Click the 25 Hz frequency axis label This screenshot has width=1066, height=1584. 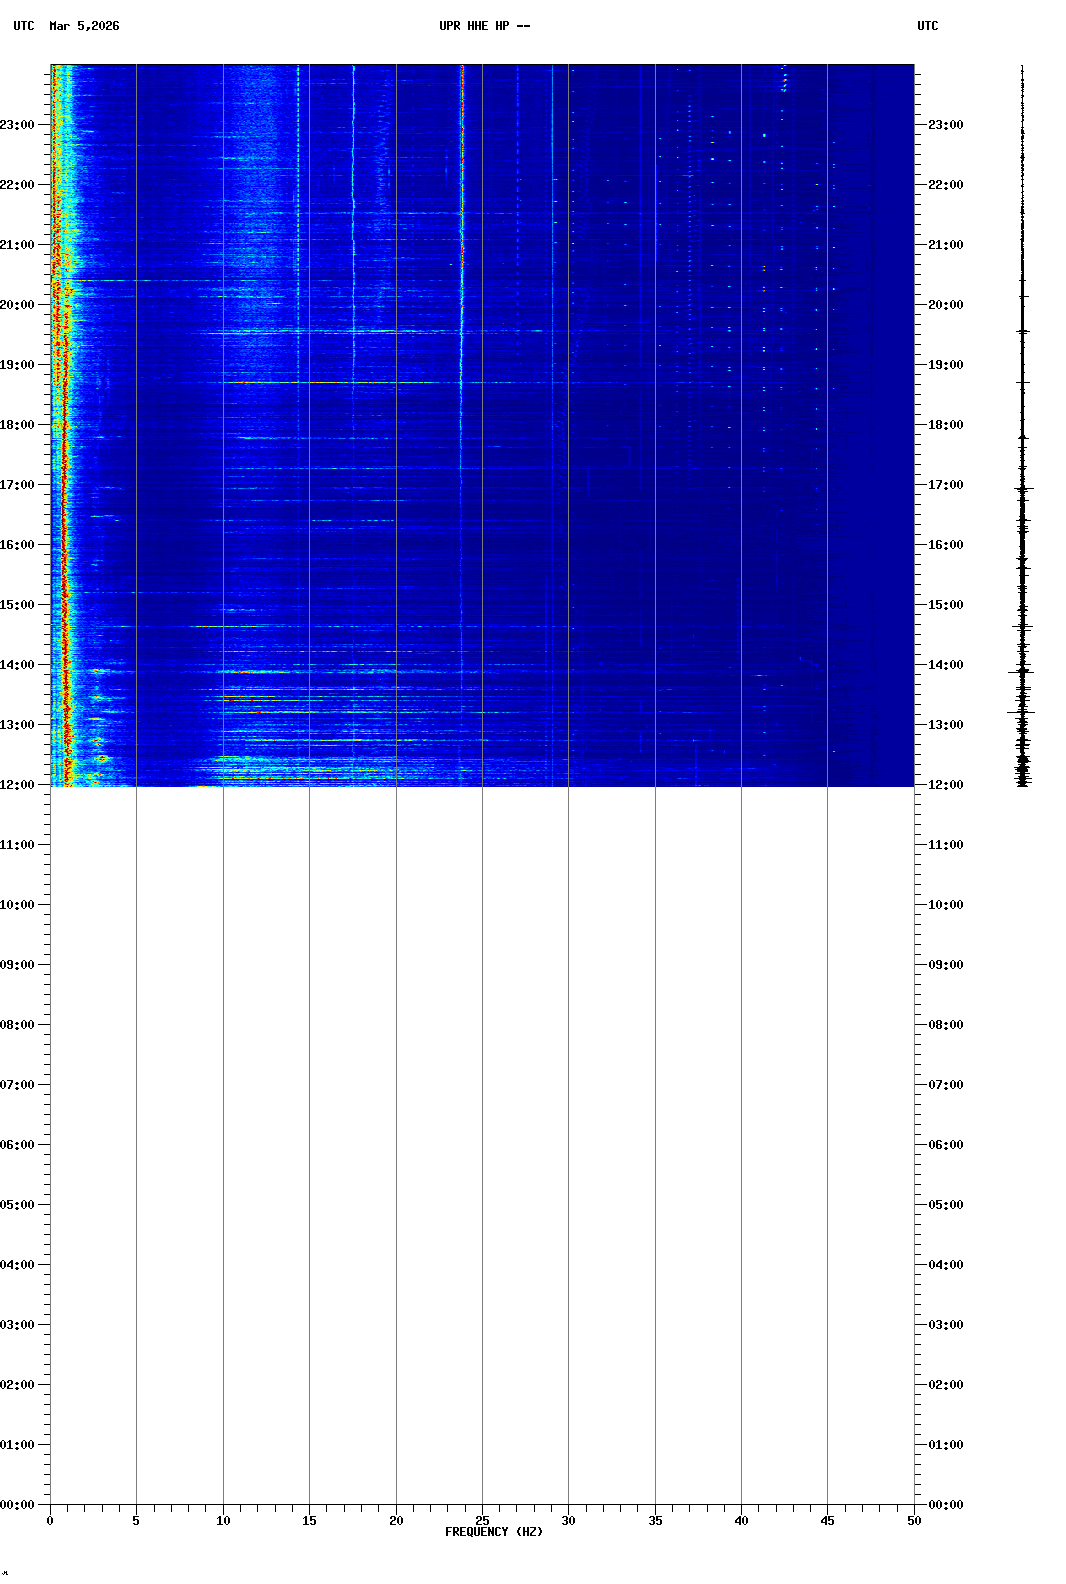(482, 1521)
